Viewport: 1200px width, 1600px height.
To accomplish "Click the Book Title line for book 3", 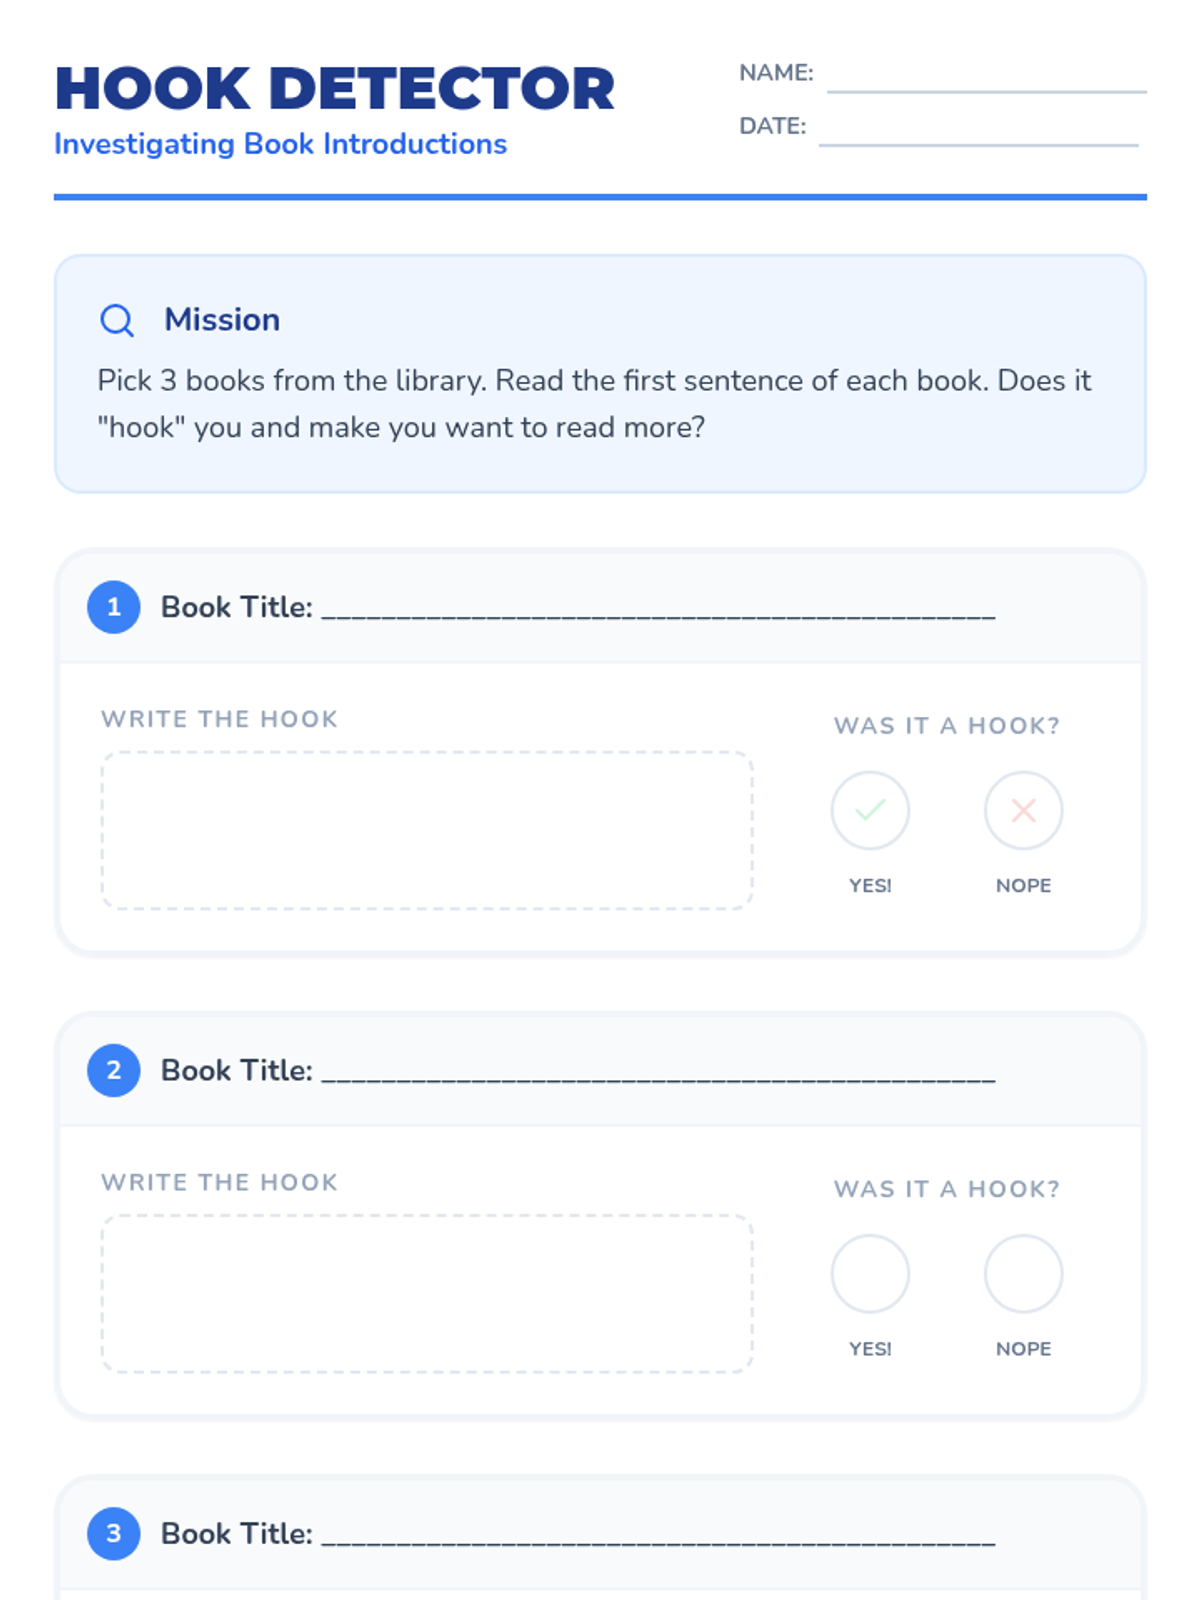I will click(658, 1535).
